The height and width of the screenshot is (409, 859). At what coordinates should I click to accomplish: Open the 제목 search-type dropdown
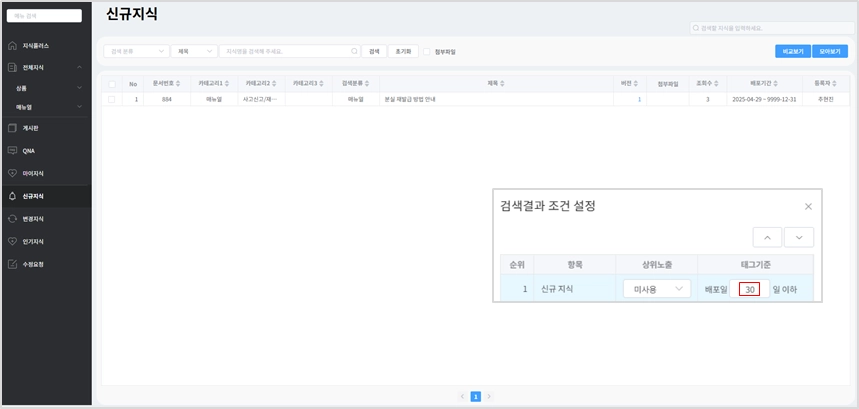[194, 51]
